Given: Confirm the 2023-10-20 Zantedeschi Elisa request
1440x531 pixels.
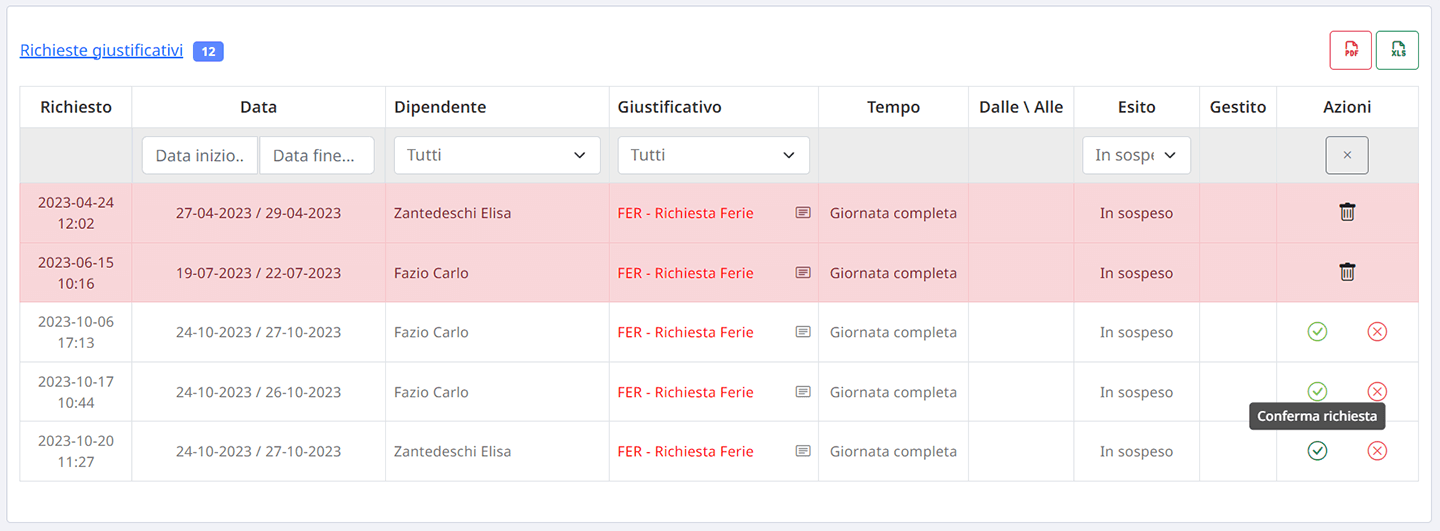Looking at the screenshot, I should [1317, 451].
